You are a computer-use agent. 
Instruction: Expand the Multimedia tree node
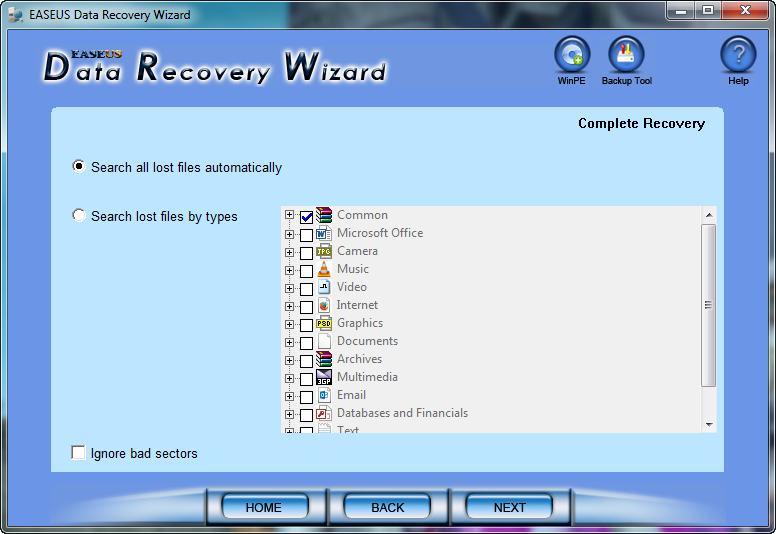click(290, 378)
